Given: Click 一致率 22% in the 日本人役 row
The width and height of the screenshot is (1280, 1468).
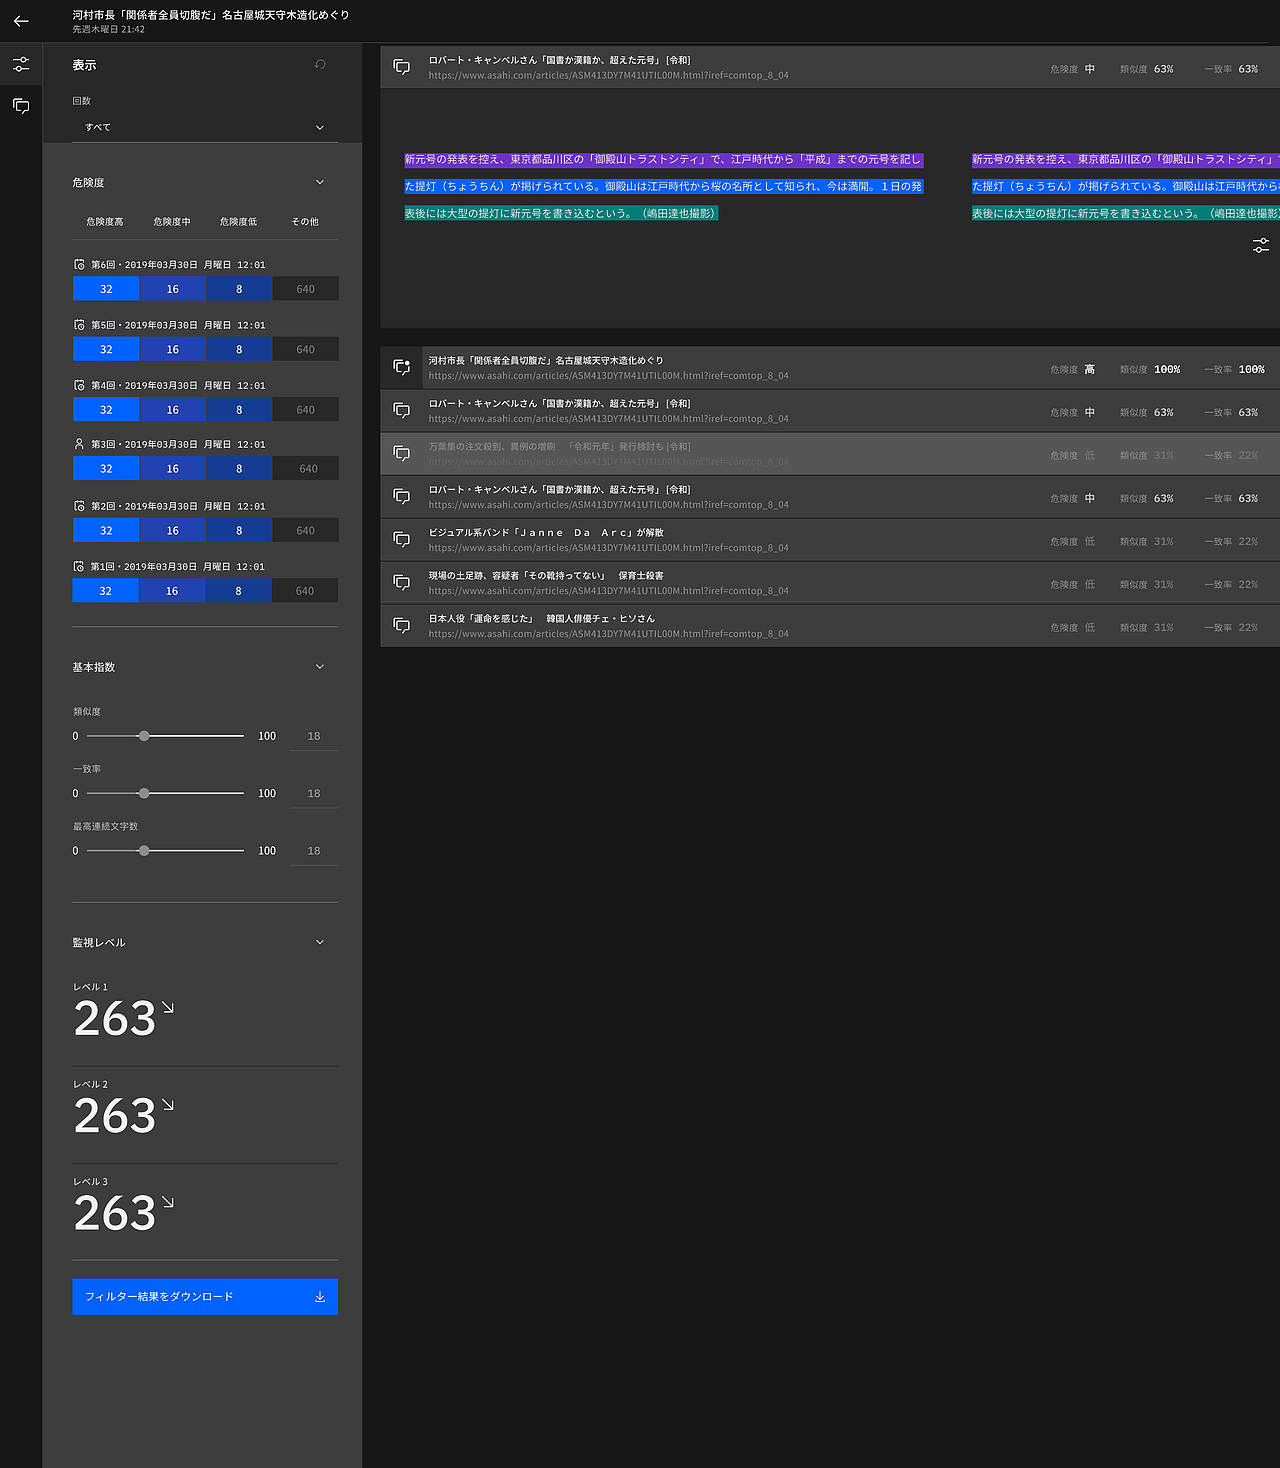Looking at the screenshot, I should [1231, 628].
